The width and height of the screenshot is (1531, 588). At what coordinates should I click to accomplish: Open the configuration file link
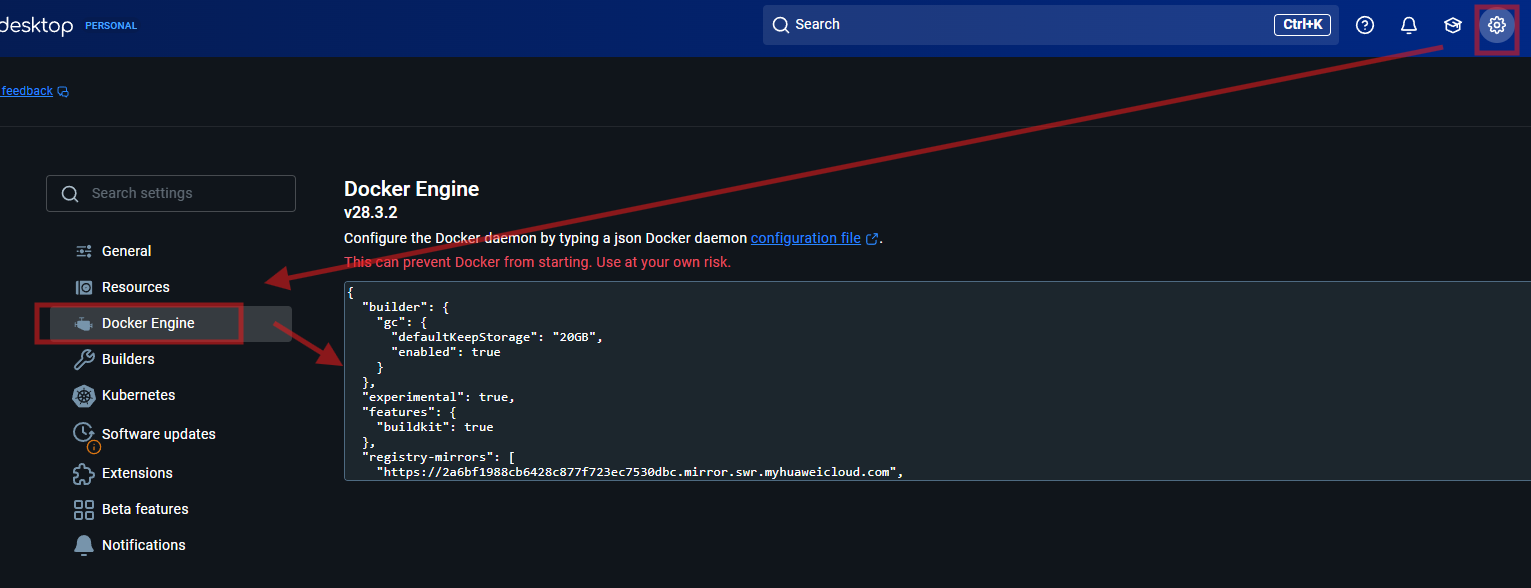(806, 238)
